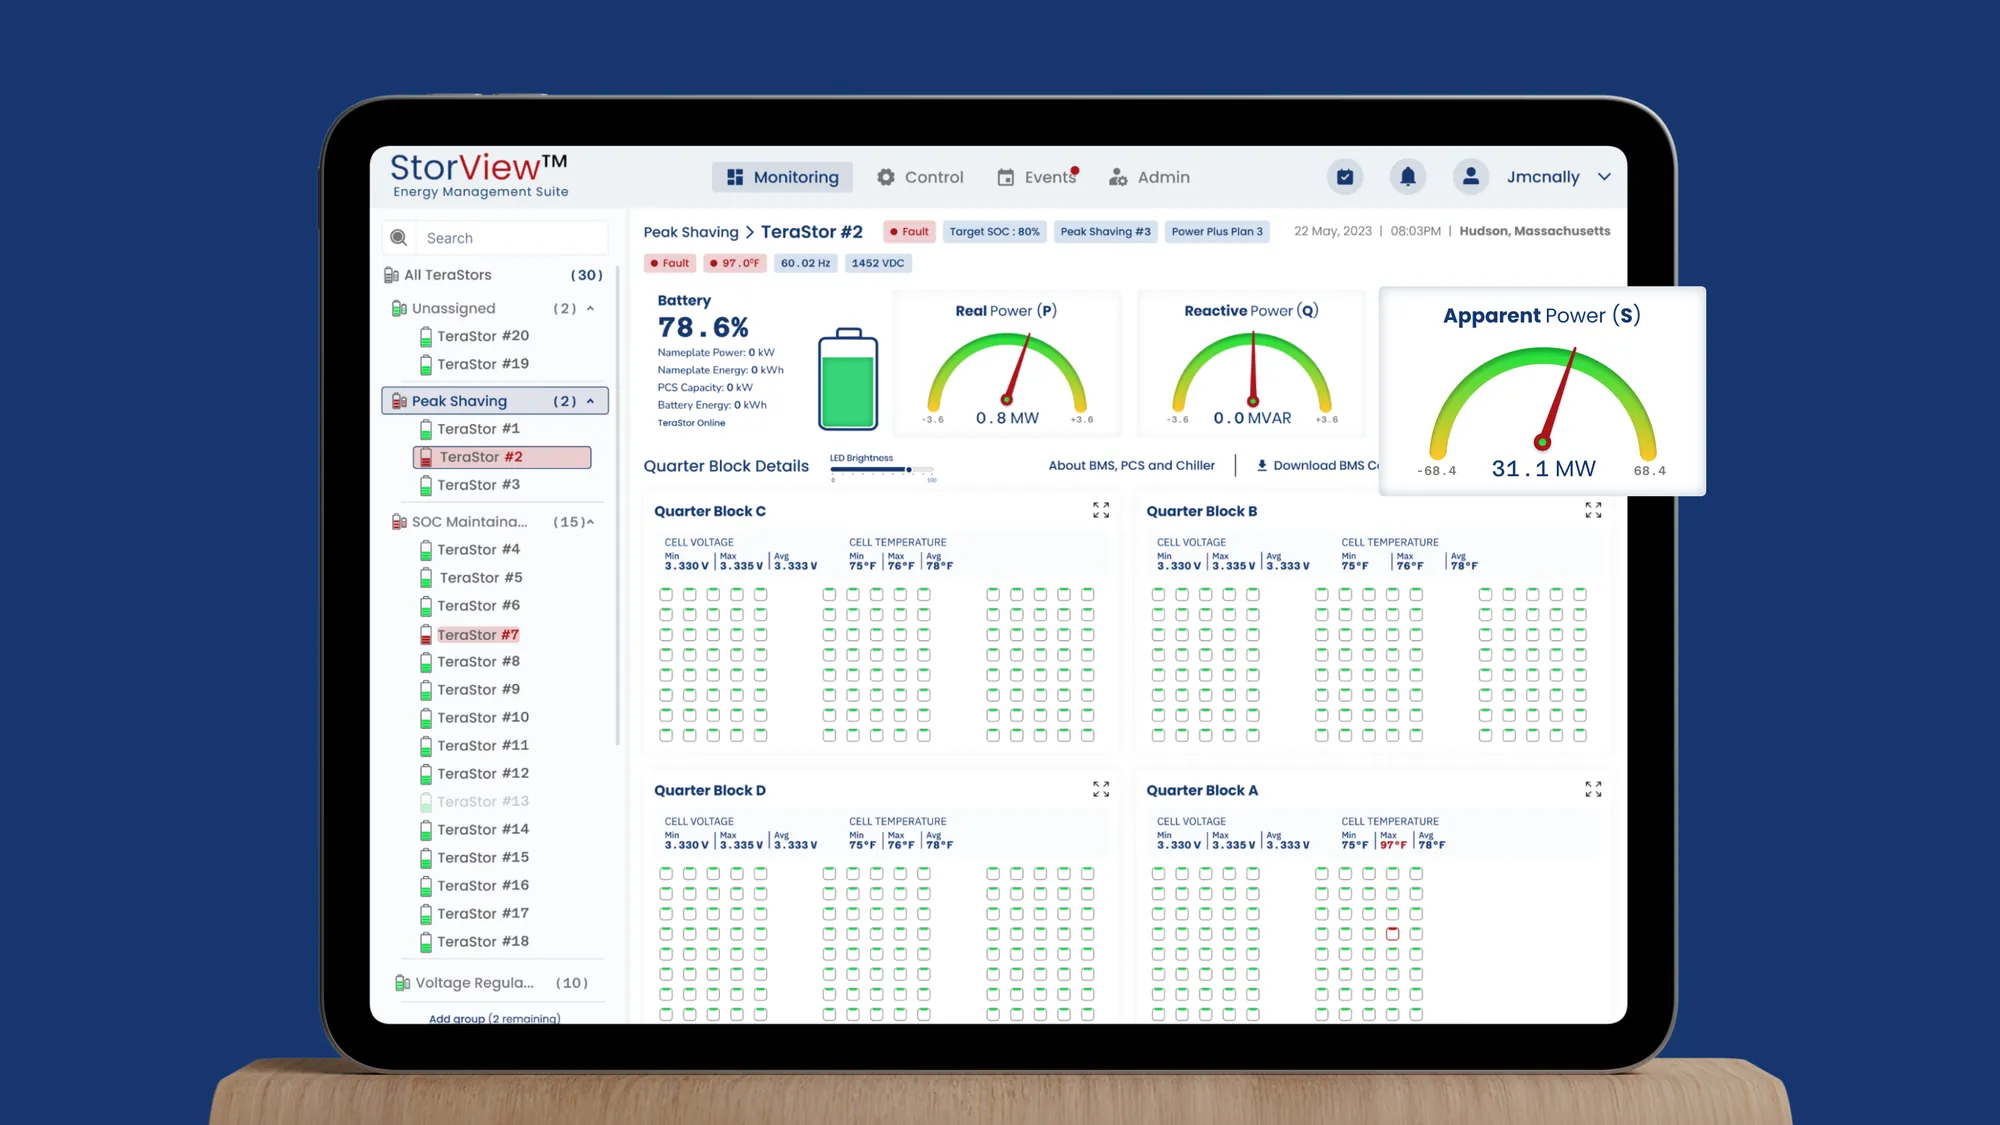Collapse the SOC Maintaina... group
The width and height of the screenshot is (2000, 1125).
pos(590,522)
